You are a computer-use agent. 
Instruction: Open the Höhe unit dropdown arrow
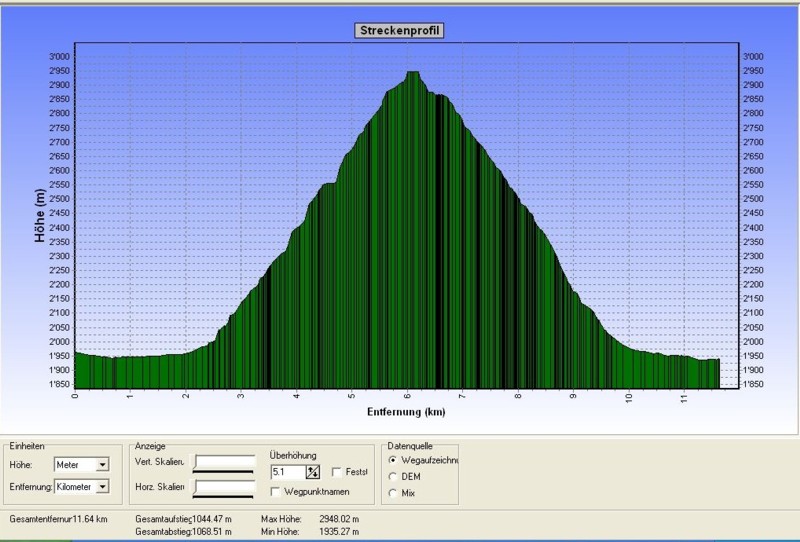coord(102,464)
